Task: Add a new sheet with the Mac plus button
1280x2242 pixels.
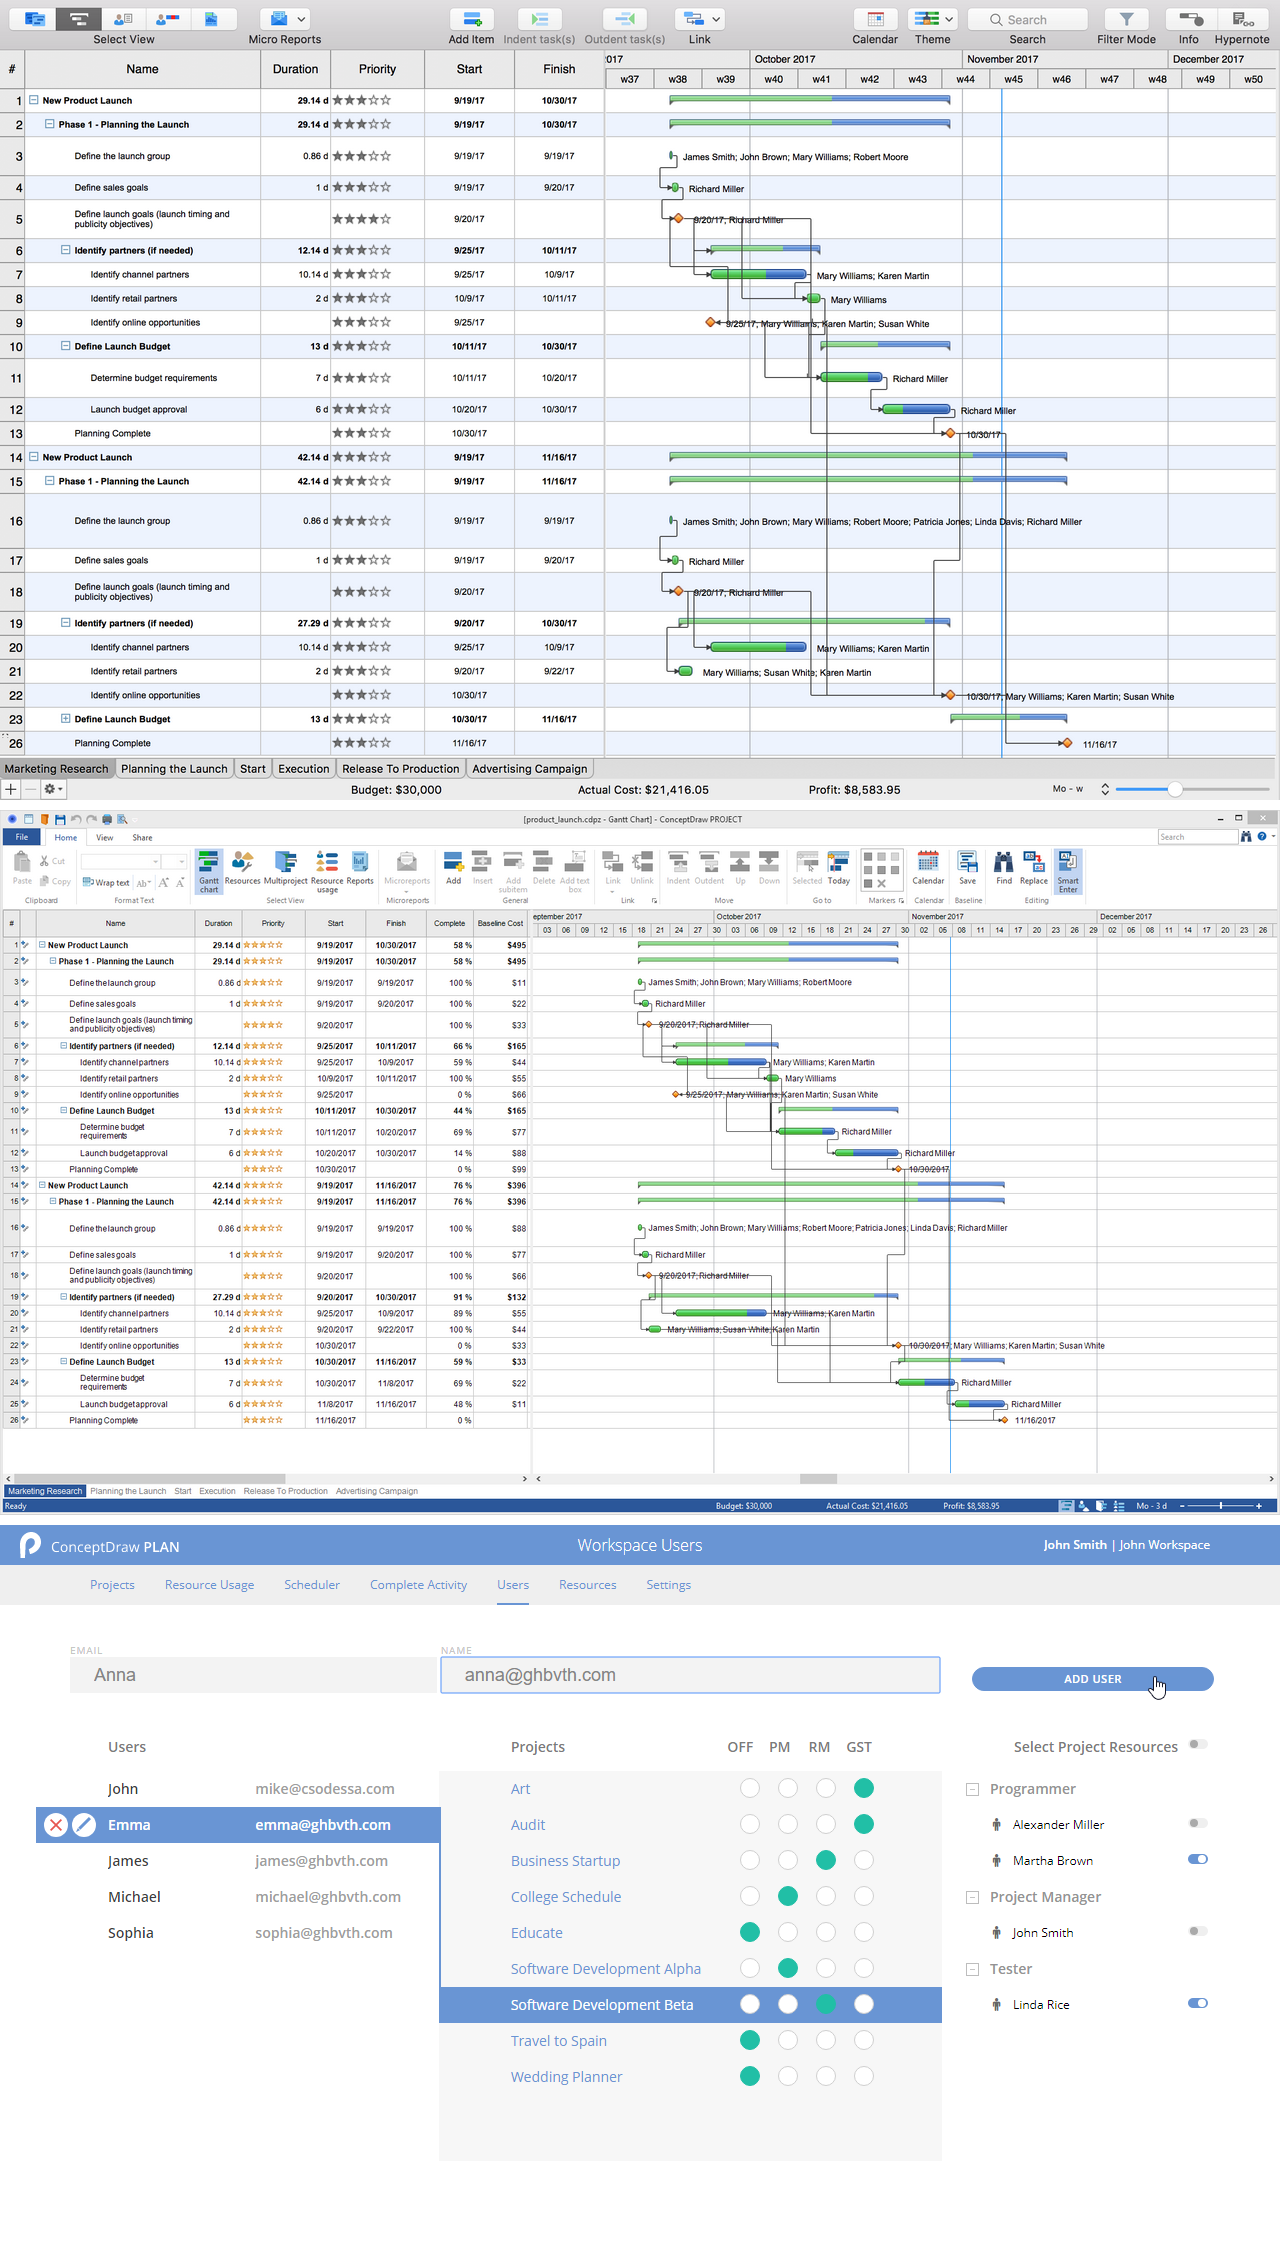Action: [x=11, y=789]
